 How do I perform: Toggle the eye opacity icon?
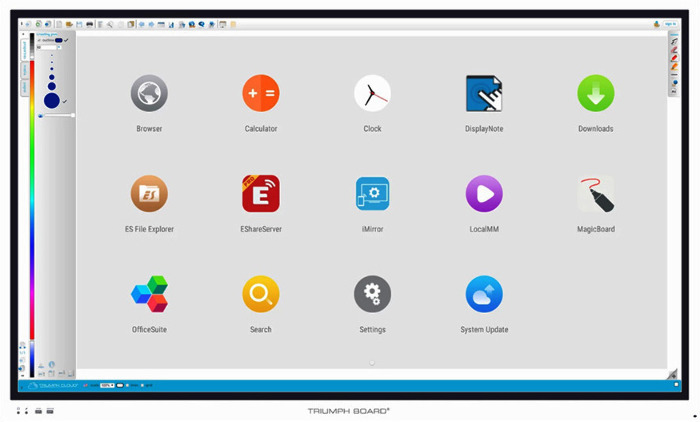(40, 116)
